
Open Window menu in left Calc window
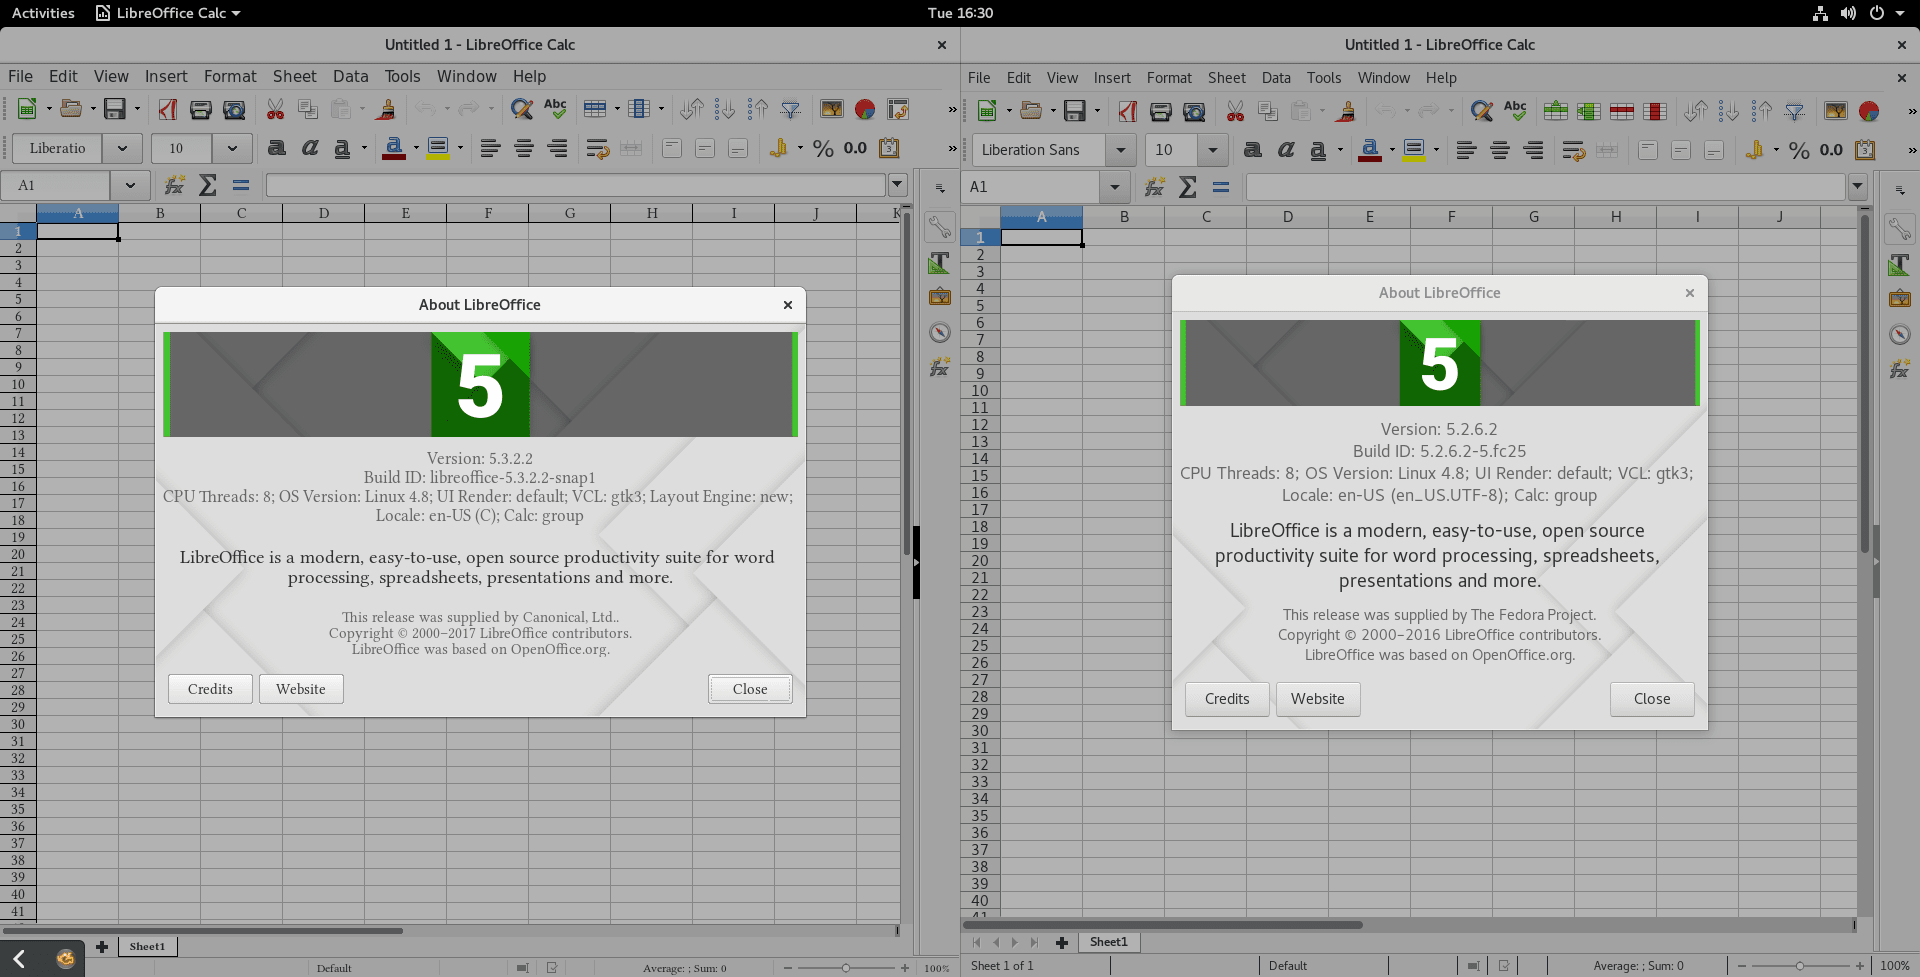[466, 76]
